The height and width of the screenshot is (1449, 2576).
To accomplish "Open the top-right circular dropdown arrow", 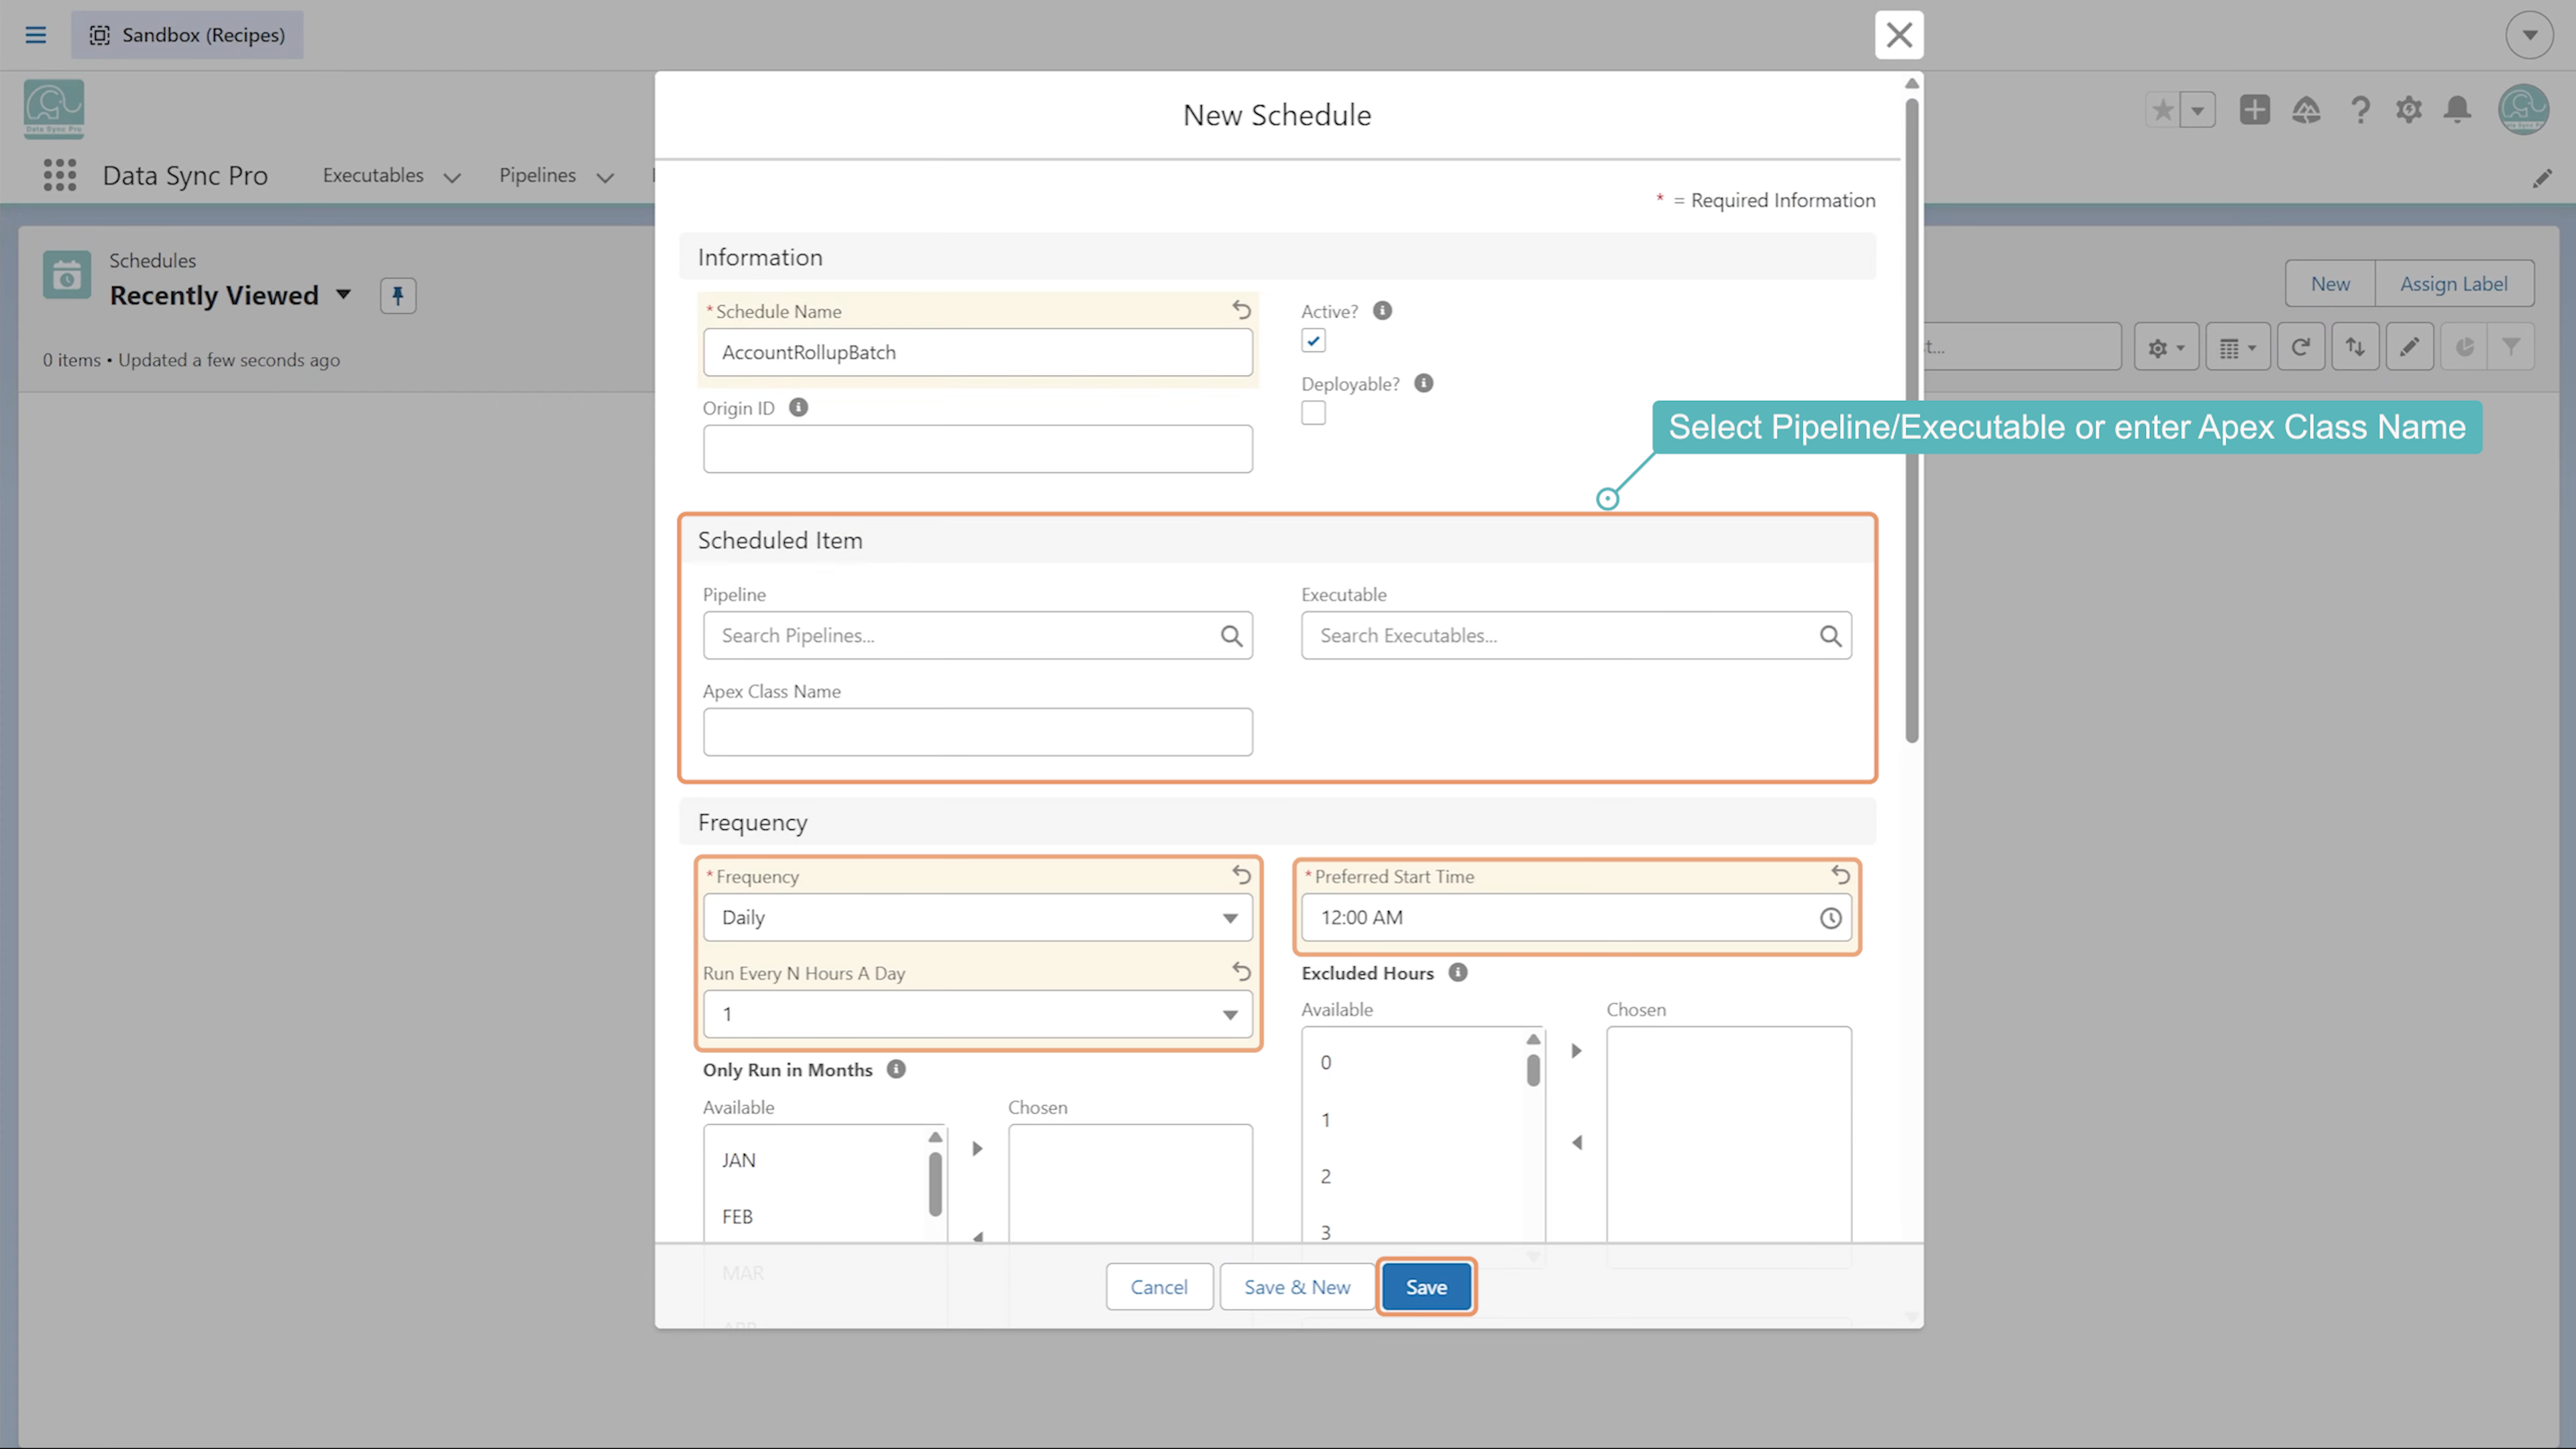I will pyautogui.click(x=2529, y=35).
